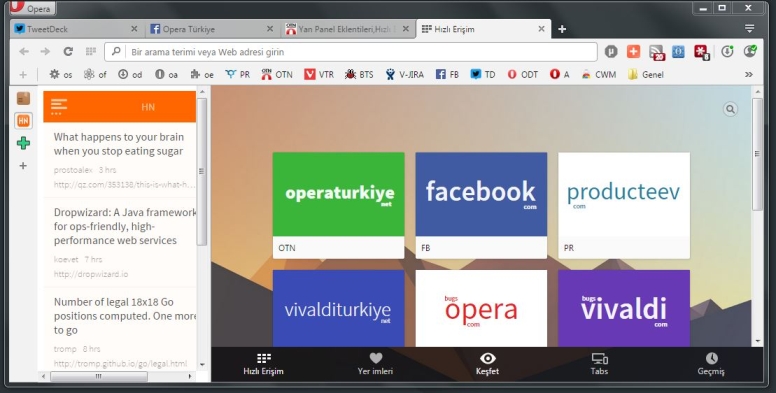Viewport: 776px width, 393px height.
Task: Switch to the Opera Türkiye tab
Action: pos(212,29)
